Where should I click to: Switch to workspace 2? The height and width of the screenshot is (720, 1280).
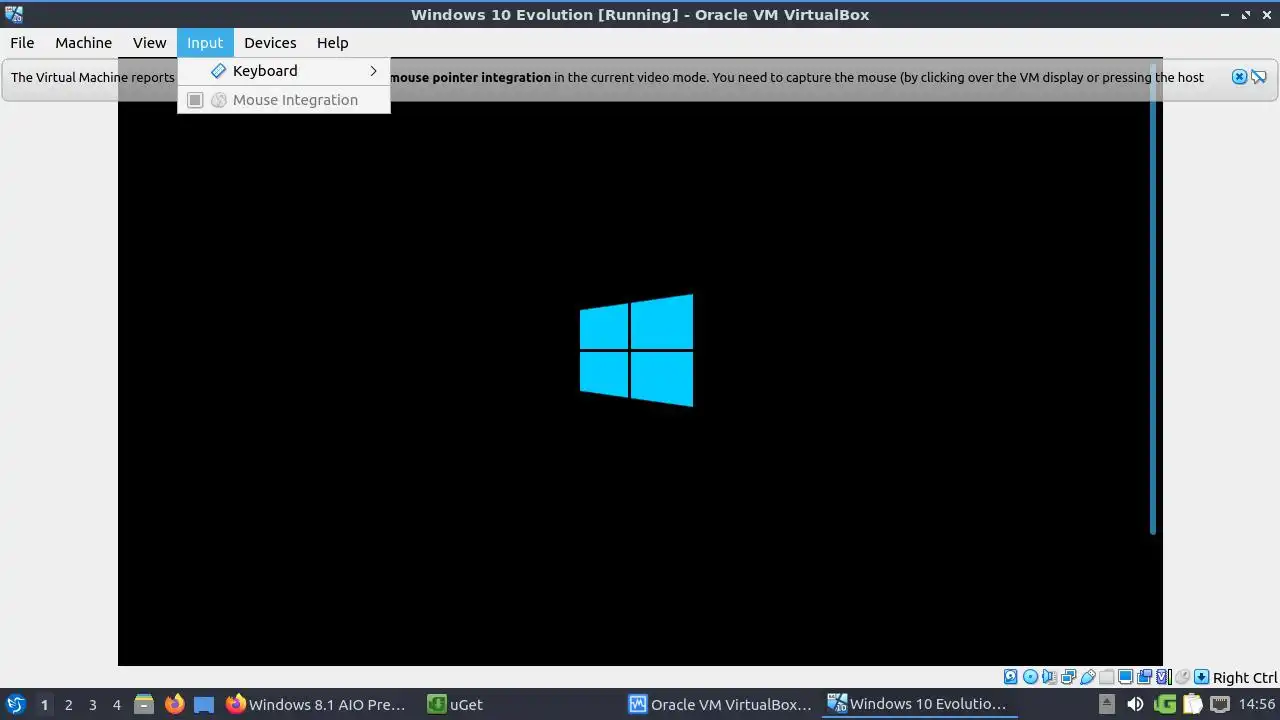(x=68, y=705)
